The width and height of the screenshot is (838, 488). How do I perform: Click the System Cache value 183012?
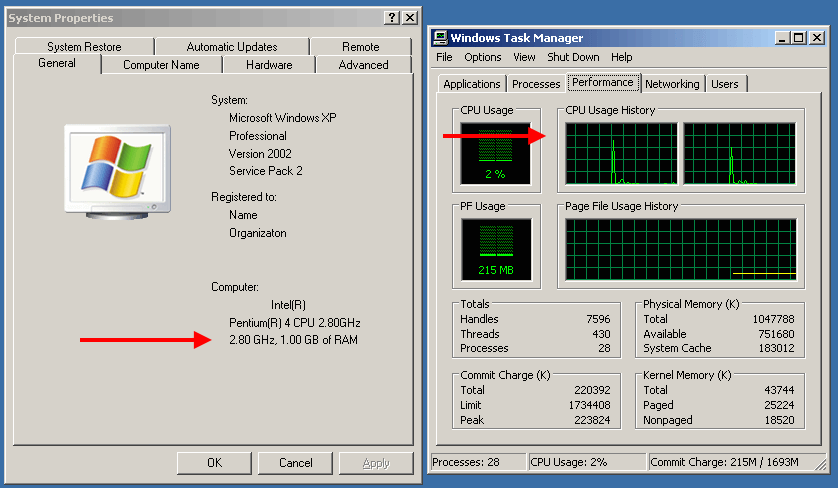[x=777, y=348]
